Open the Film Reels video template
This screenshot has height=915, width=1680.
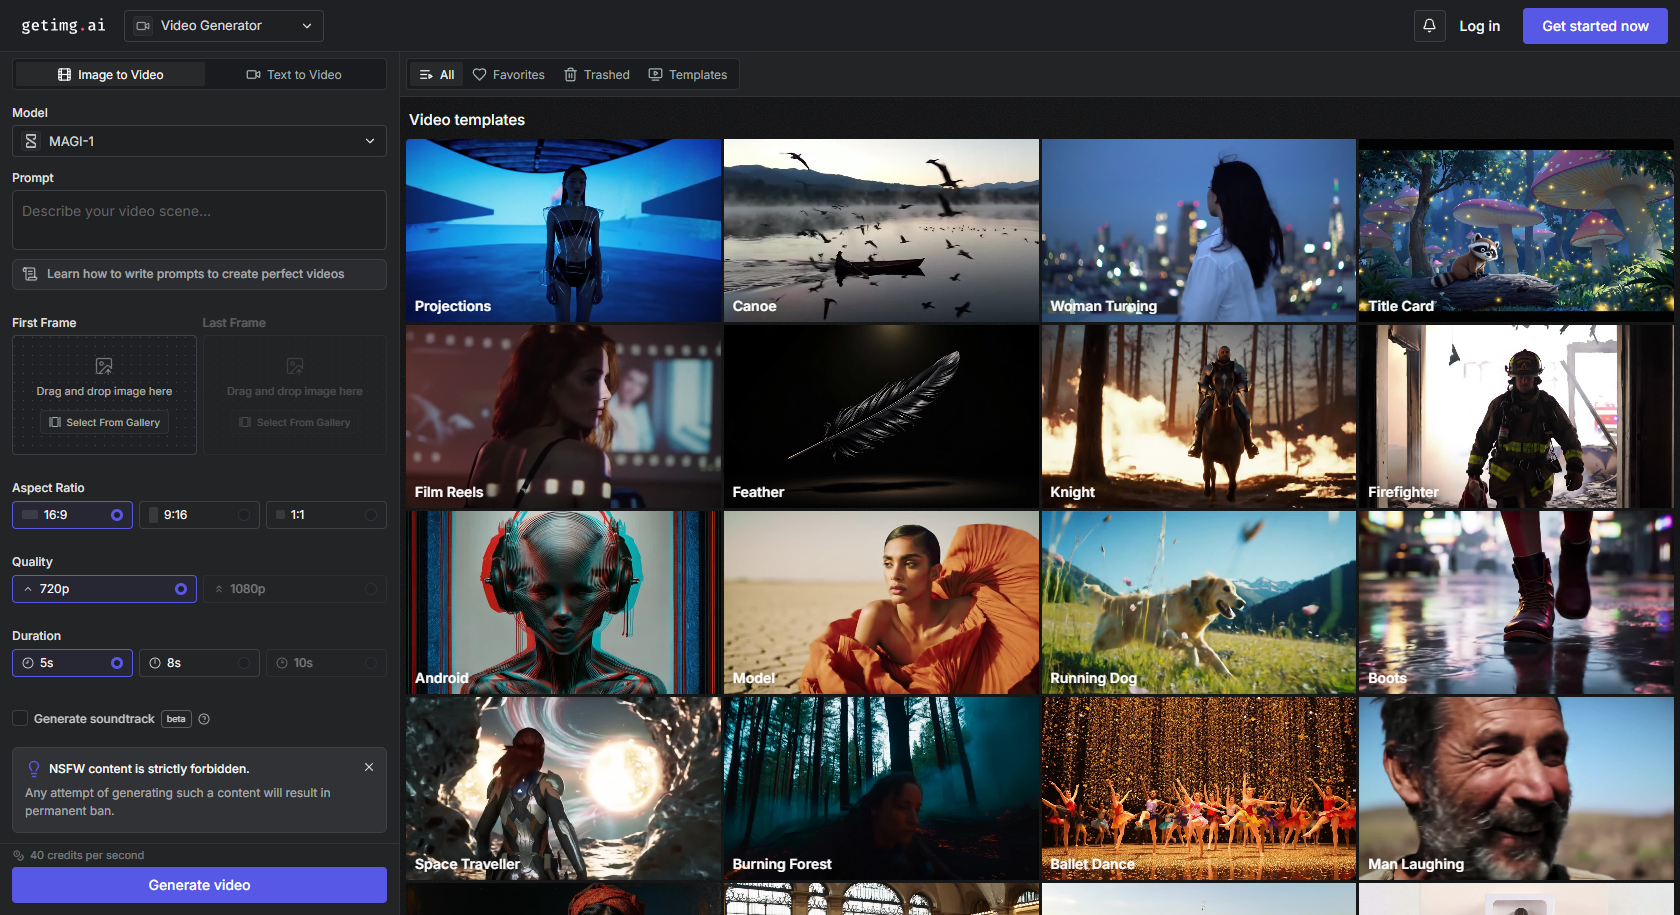click(x=563, y=416)
